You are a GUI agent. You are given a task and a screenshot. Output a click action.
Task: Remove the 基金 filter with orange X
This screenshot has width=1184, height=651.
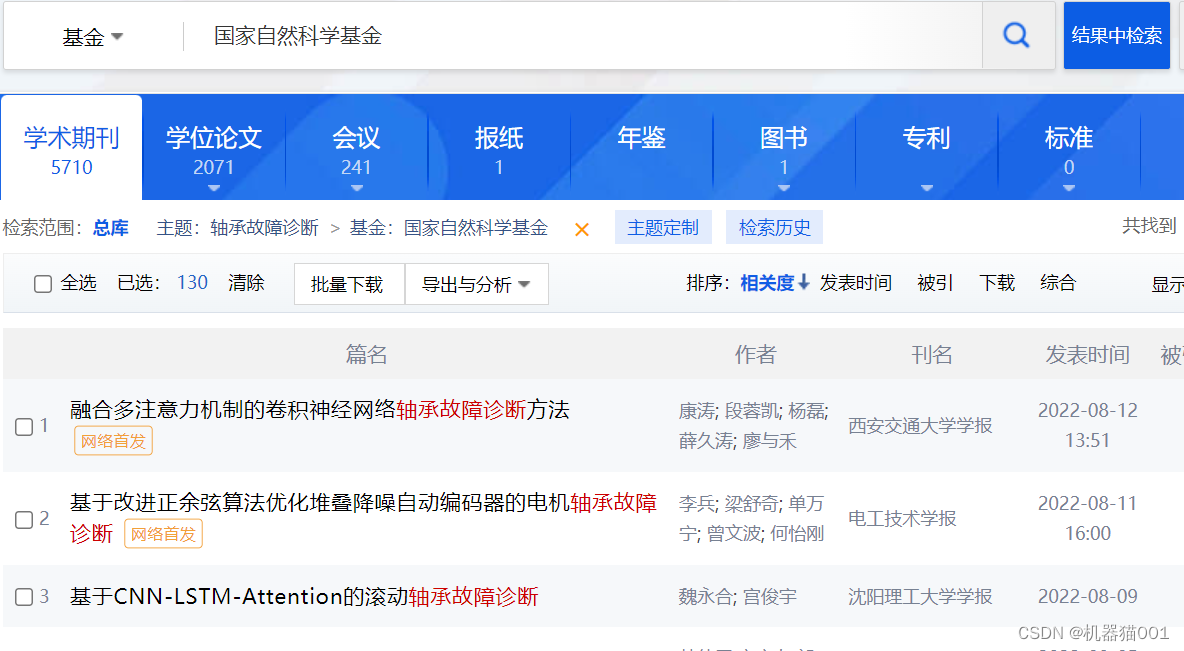tap(581, 230)
